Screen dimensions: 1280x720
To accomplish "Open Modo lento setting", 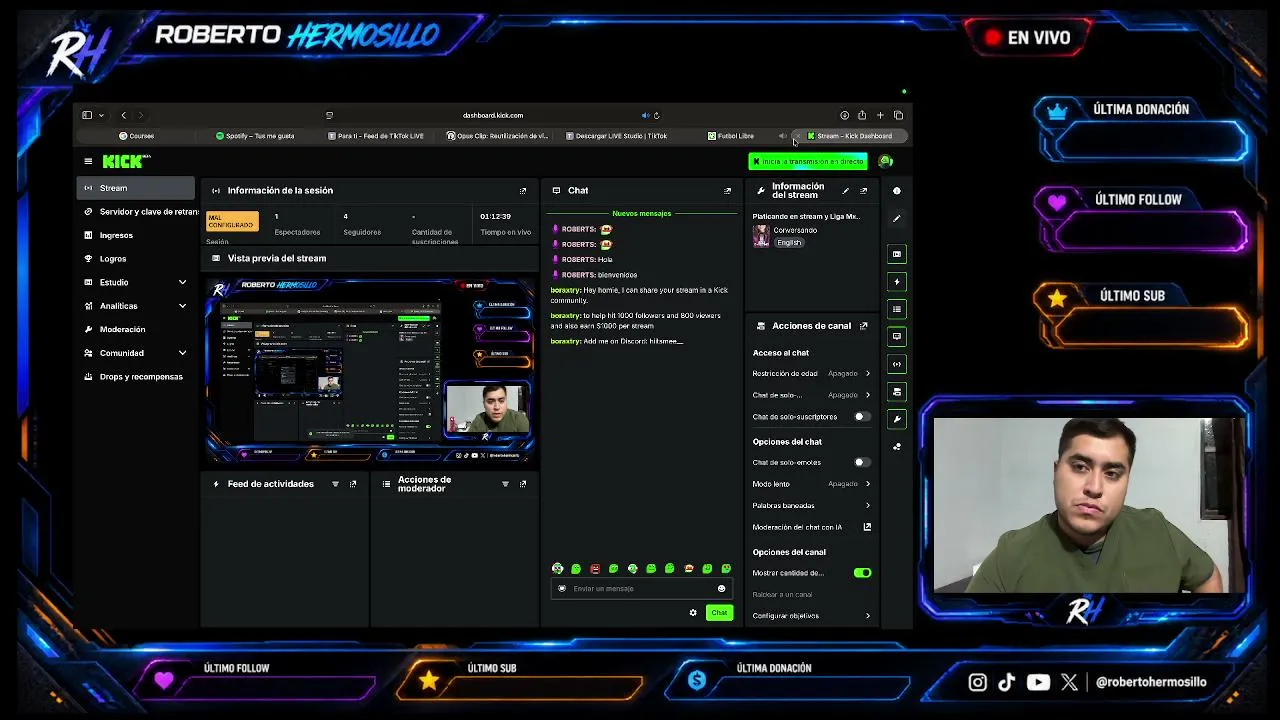I will (811, 484).
